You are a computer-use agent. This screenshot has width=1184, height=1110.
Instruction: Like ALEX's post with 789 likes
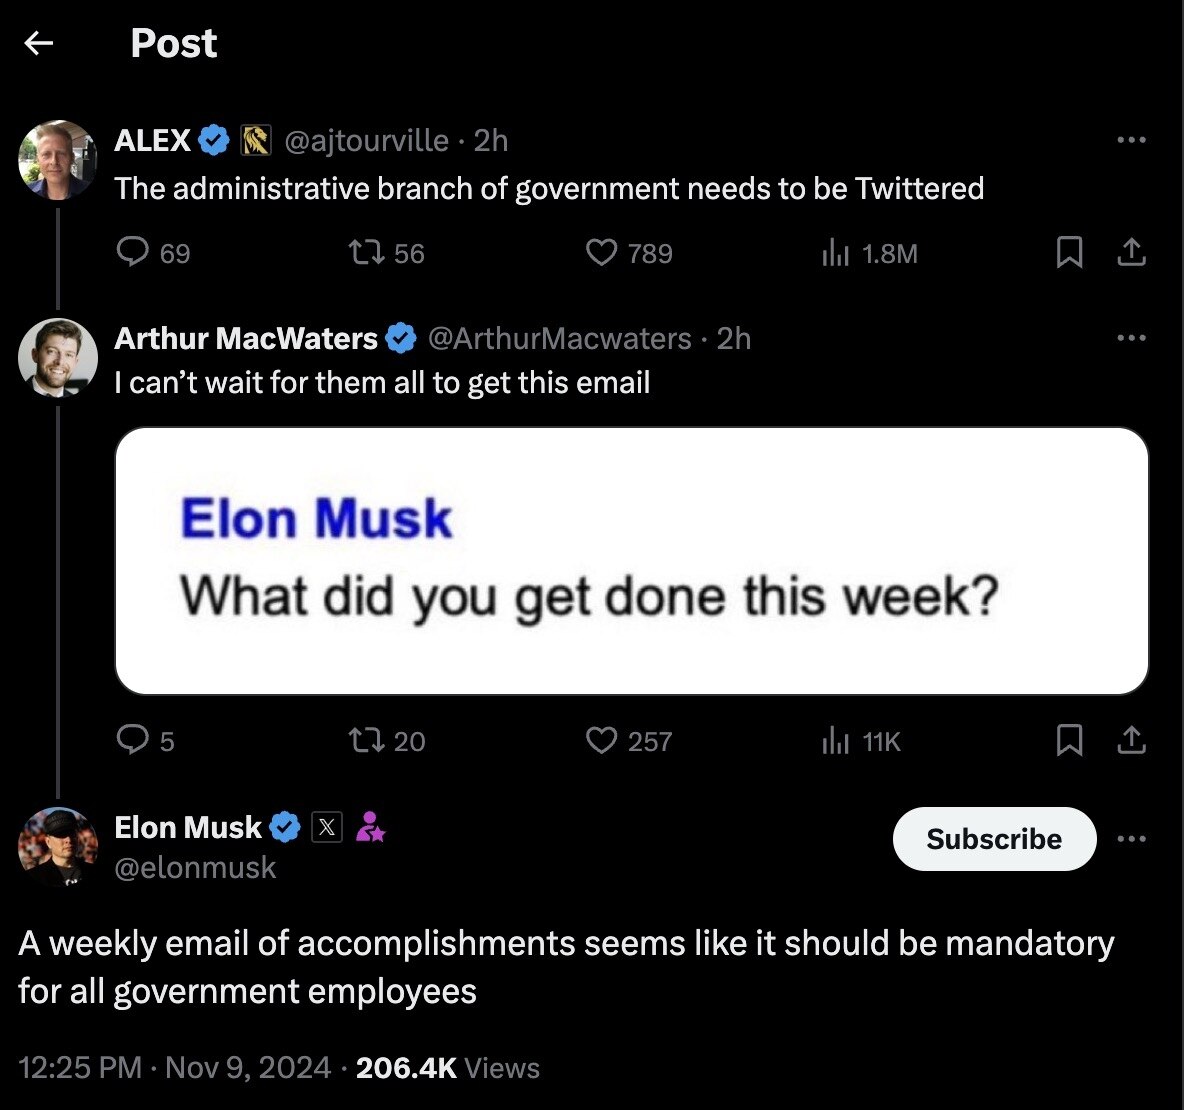[601, 253]
